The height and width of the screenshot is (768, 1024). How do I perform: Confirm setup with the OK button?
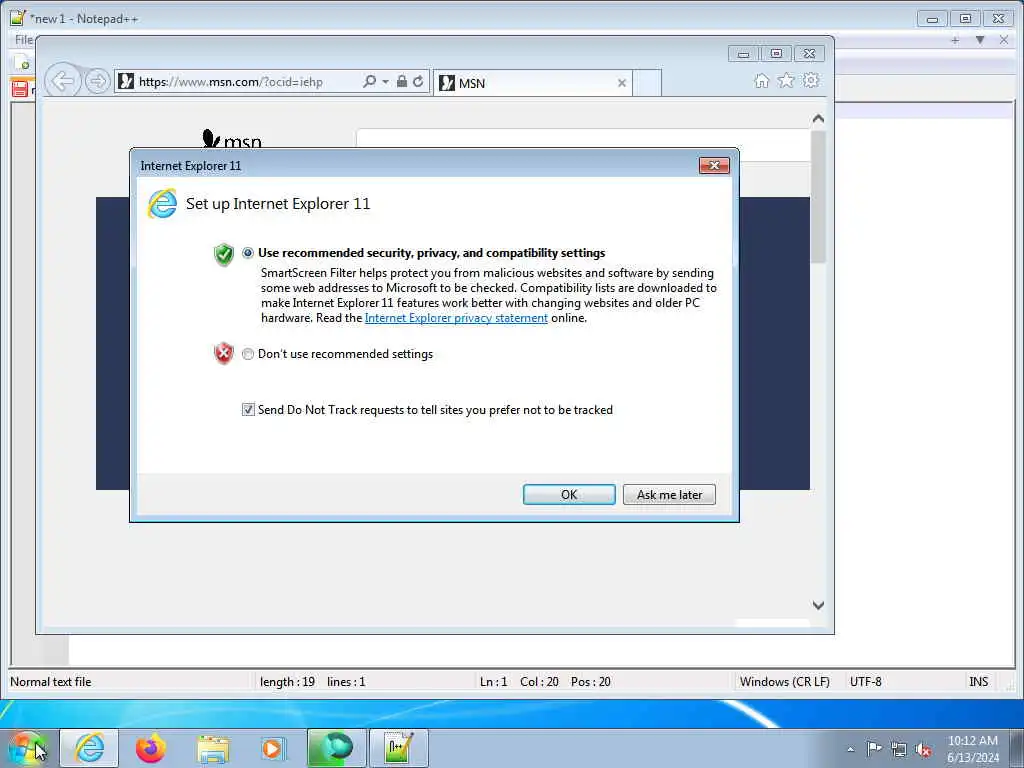(x=569, y=494)
